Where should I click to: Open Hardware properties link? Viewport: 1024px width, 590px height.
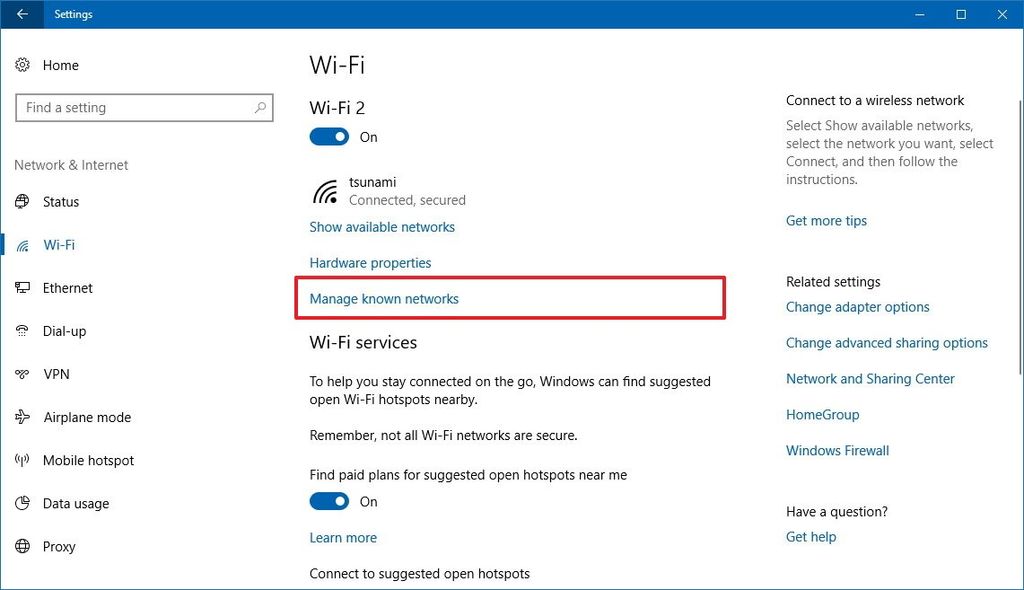click(x=370, y=263)
